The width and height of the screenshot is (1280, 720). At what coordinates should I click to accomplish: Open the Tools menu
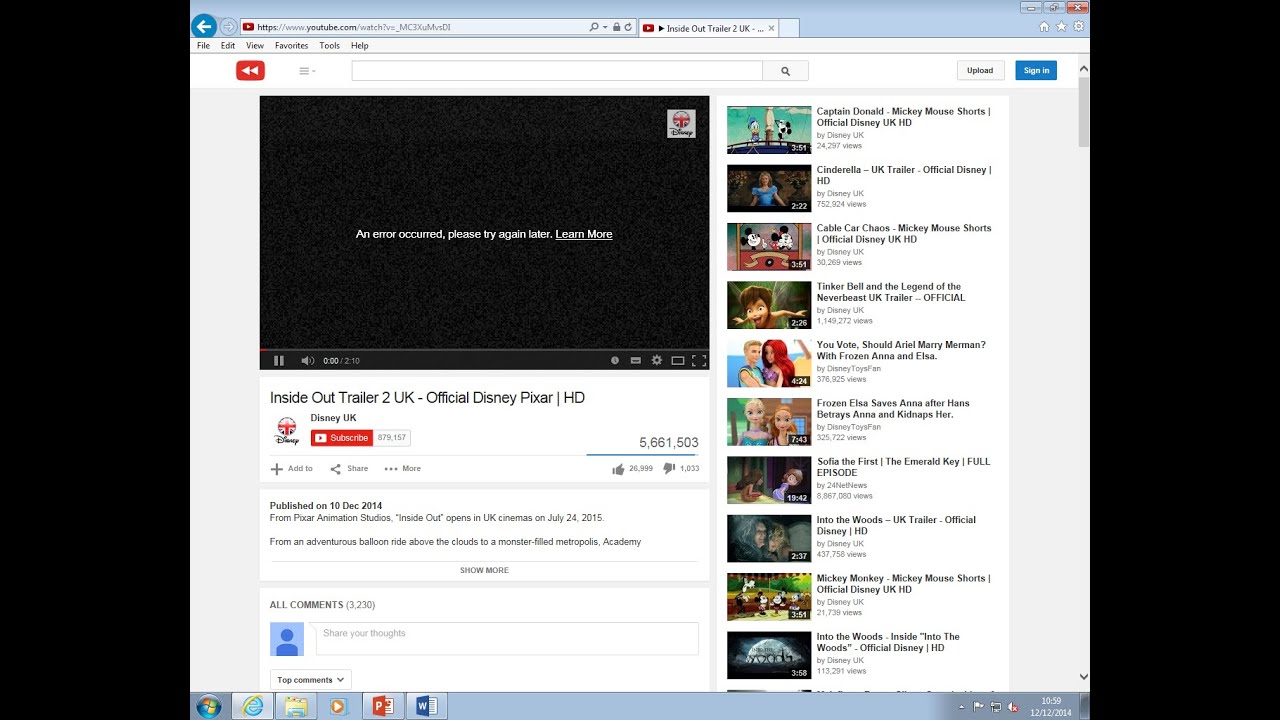click(330, 46)
